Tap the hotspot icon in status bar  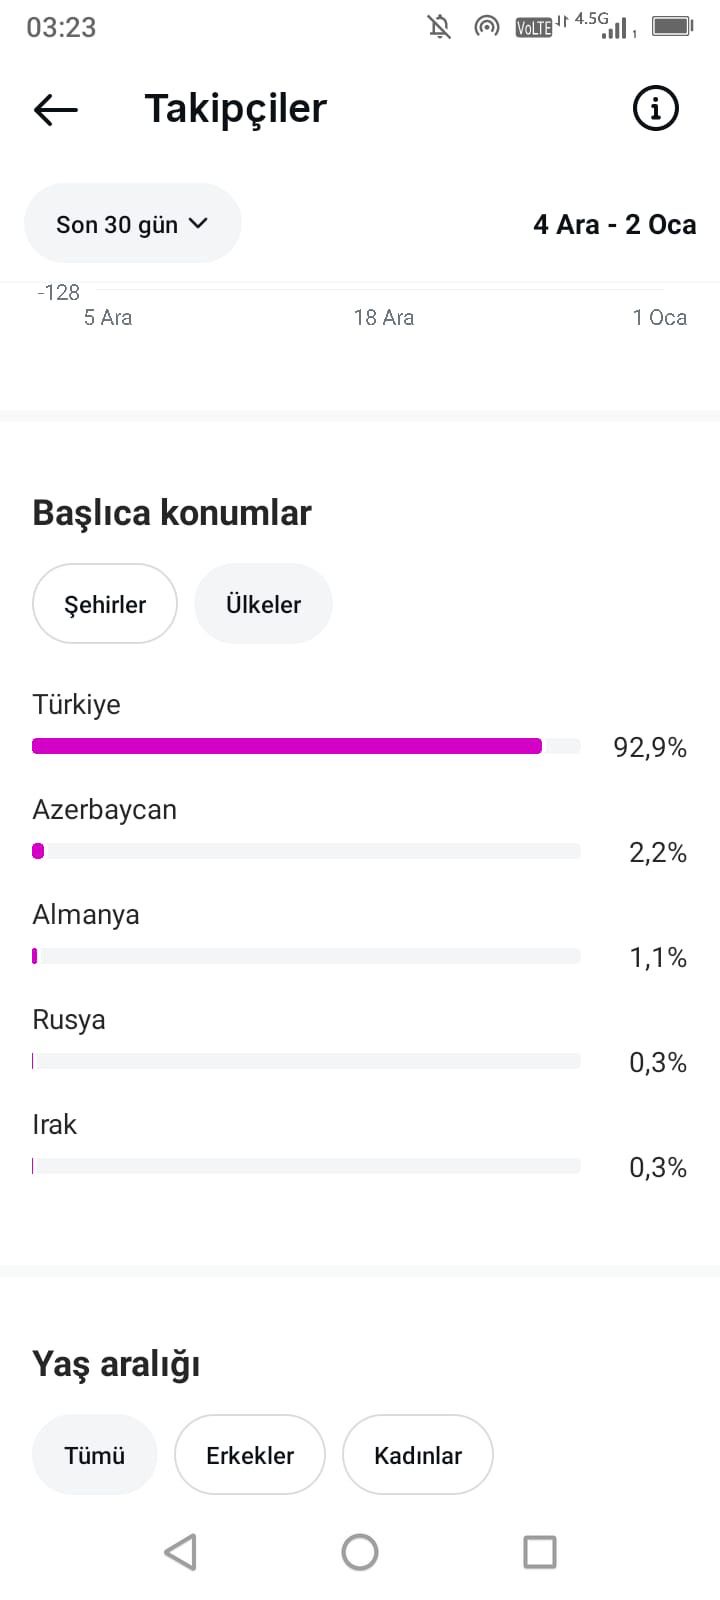pos(487,27)
